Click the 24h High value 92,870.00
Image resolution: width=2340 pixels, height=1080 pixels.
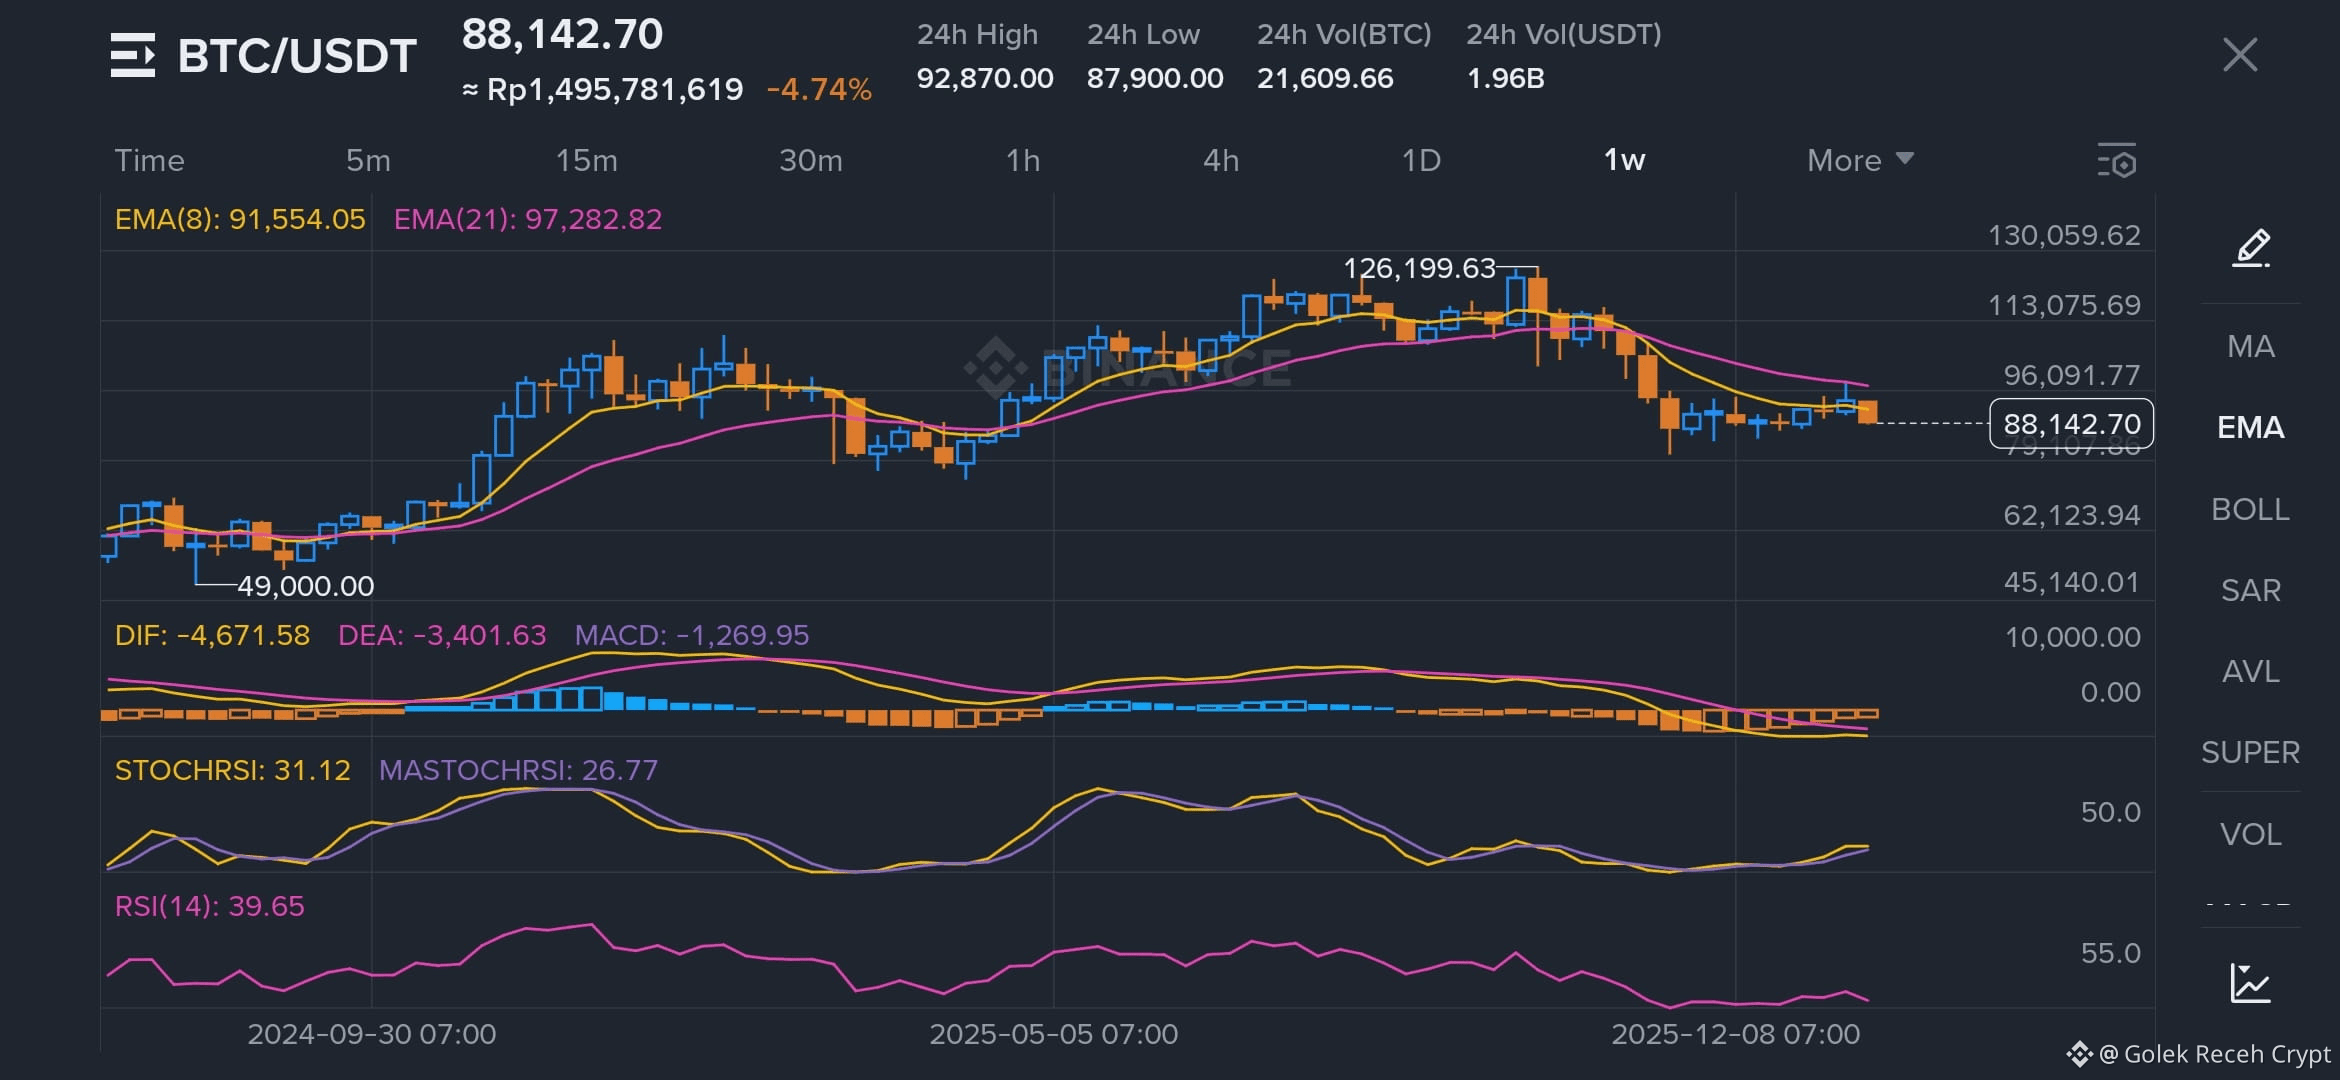[x=985, y=78]
